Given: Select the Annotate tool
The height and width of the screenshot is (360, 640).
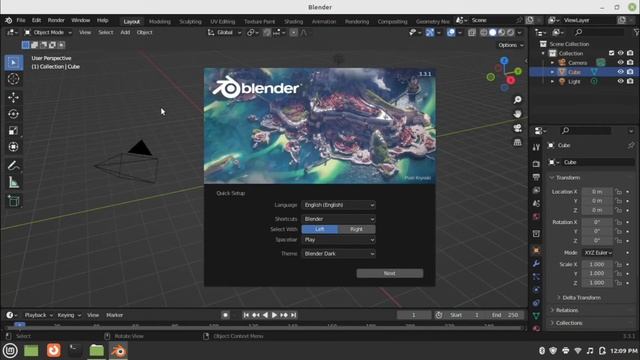Looking at the screenshot, I should click(13, 166).
